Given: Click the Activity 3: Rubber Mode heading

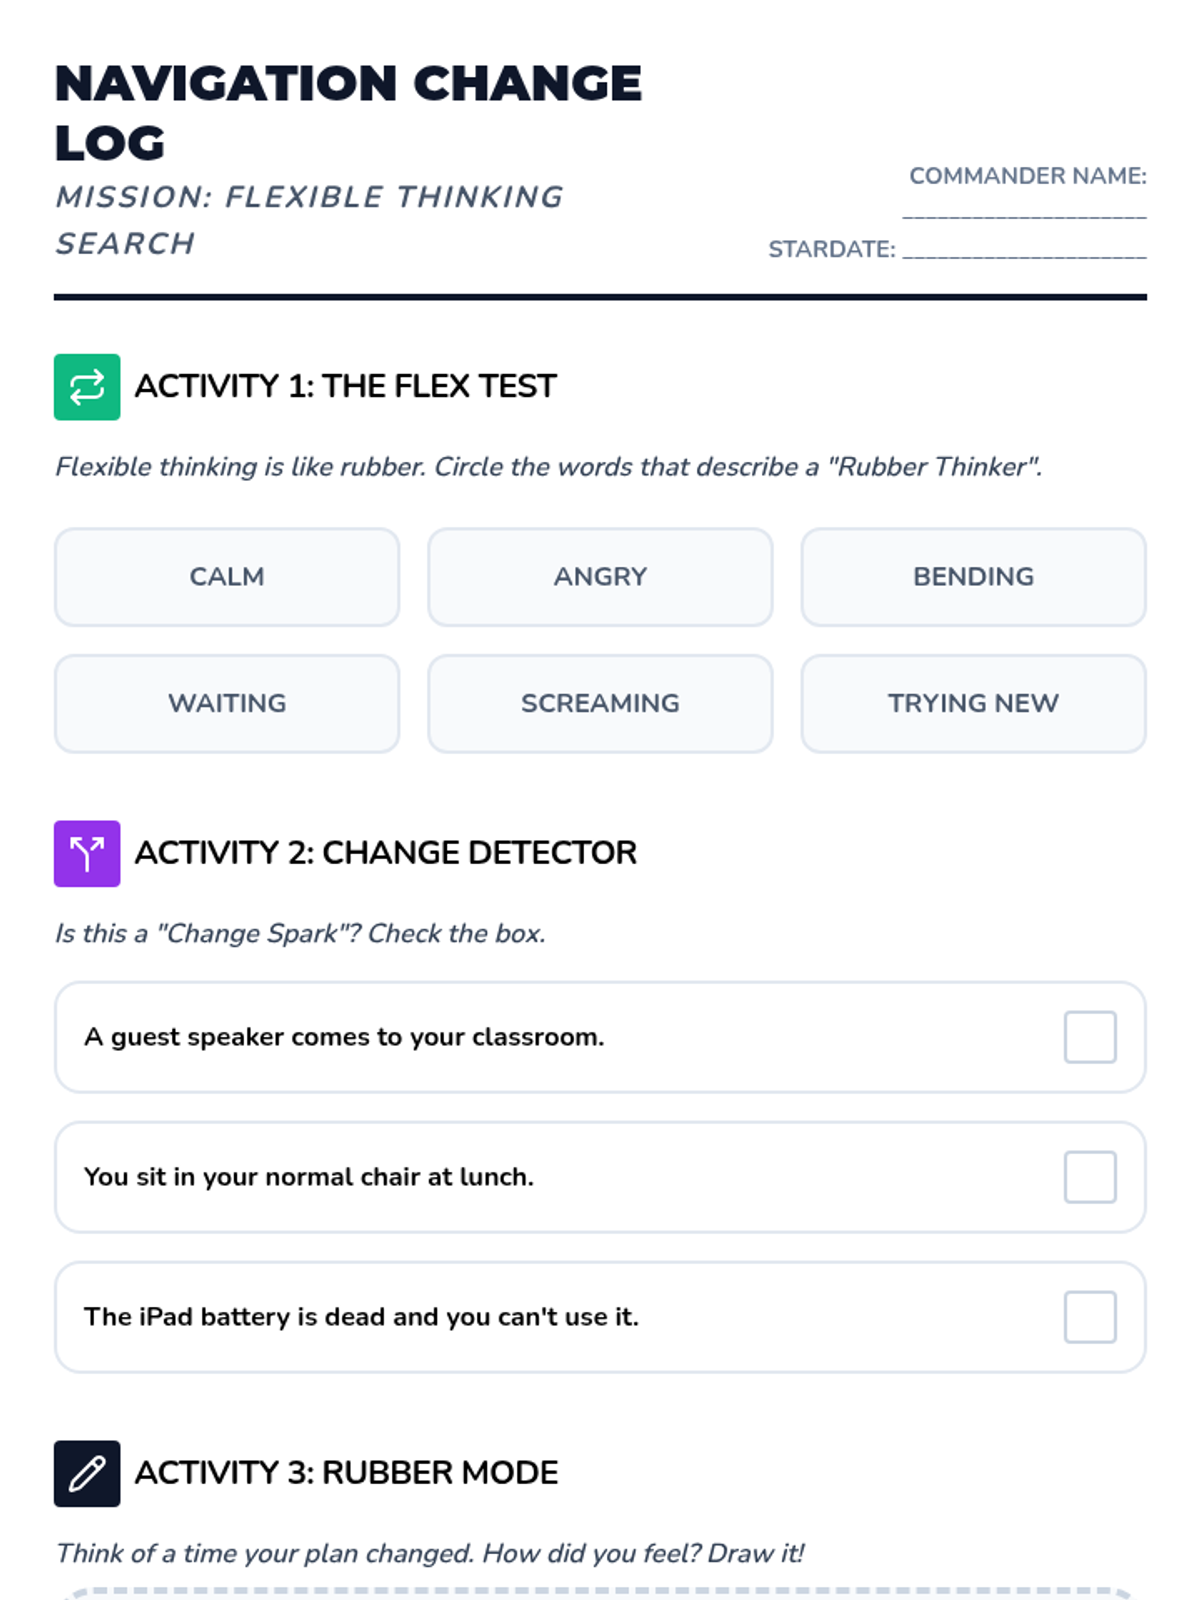Looking at the screenshot, I should click(346, 1473).
